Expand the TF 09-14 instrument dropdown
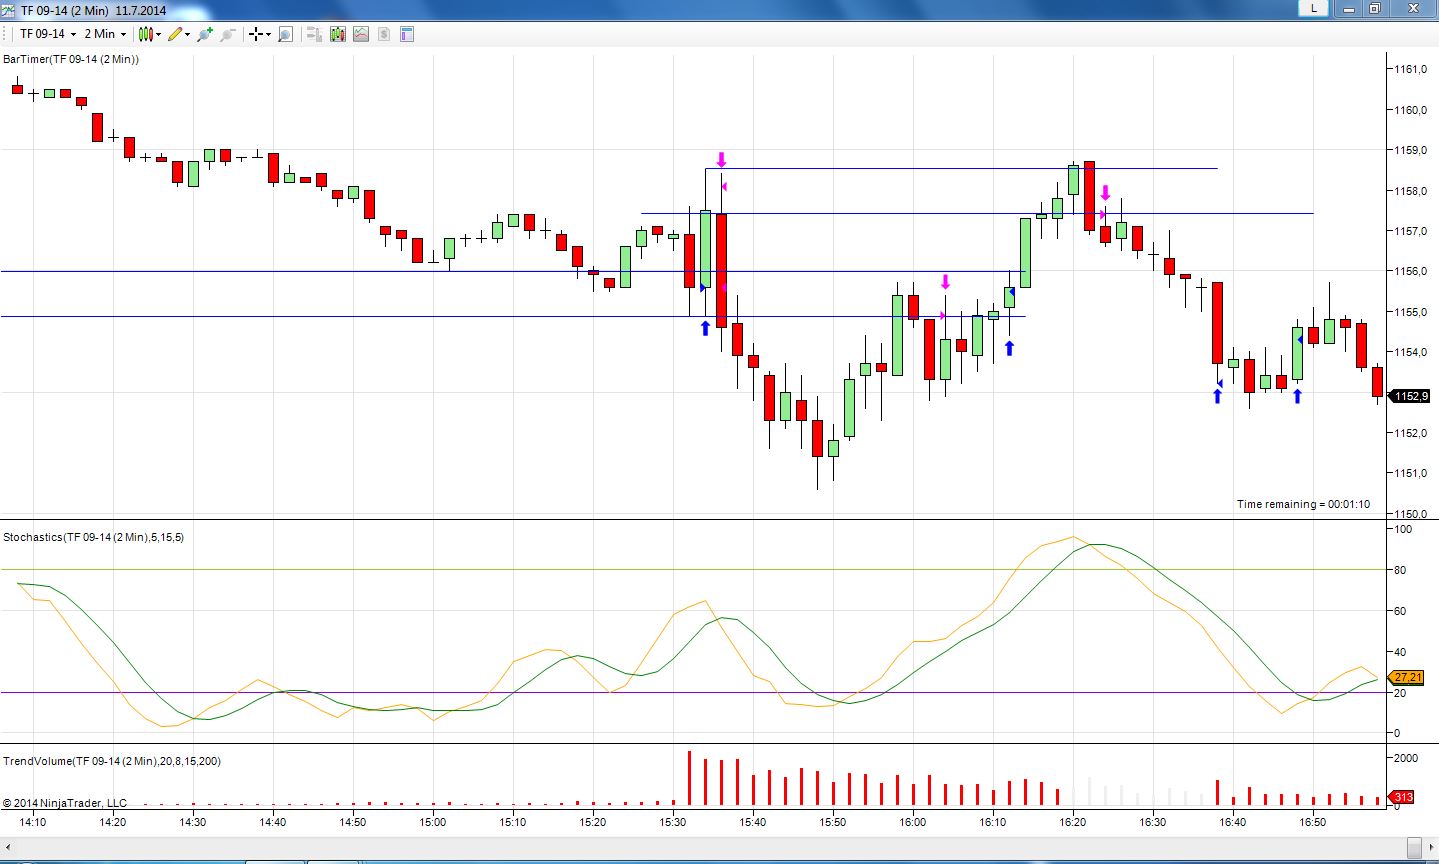The image size is (1439, 864). click(48, 34)
